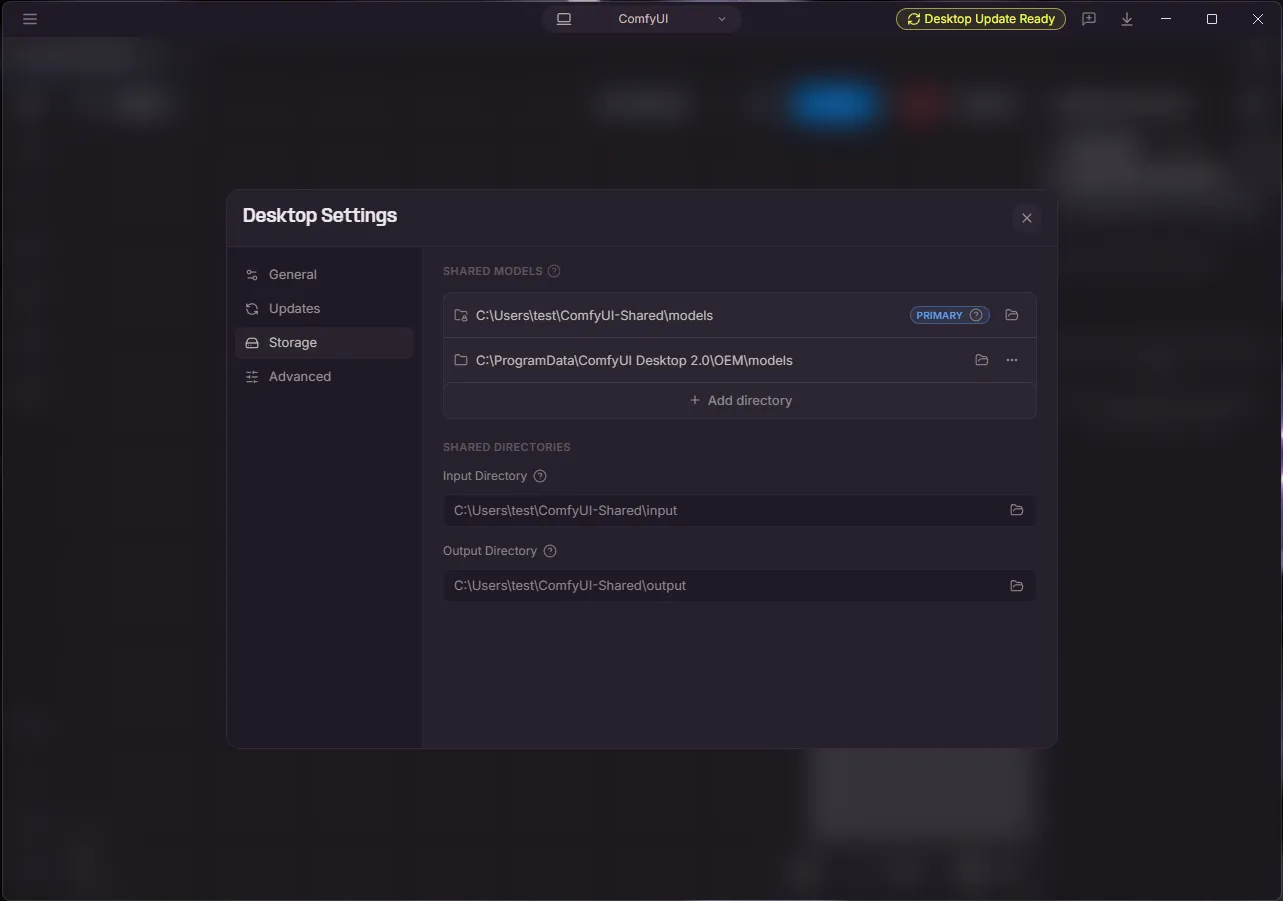Open the ComfyUI instance dropdown
1283x901 pixels.
pyautogui.click(x=642, y=19)
